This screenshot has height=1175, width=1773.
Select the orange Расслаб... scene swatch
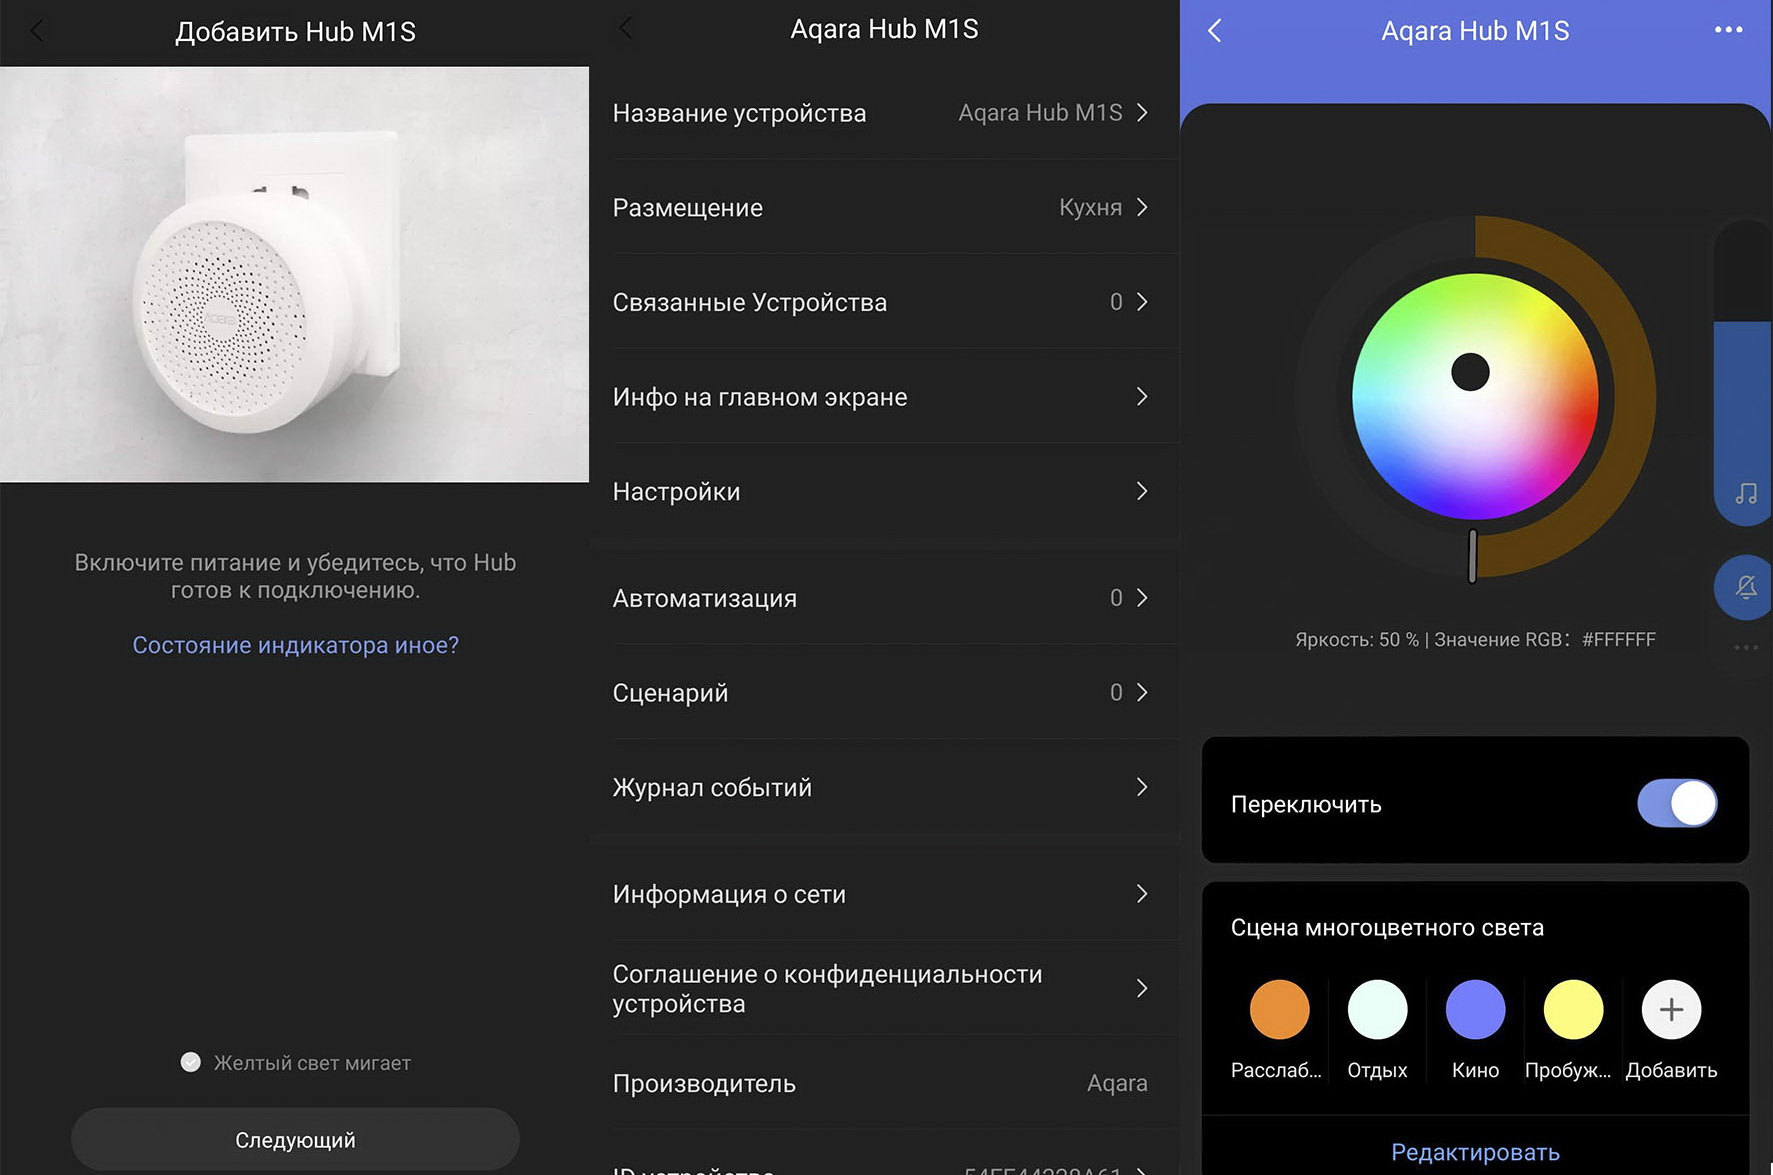pos(1279,1010)
